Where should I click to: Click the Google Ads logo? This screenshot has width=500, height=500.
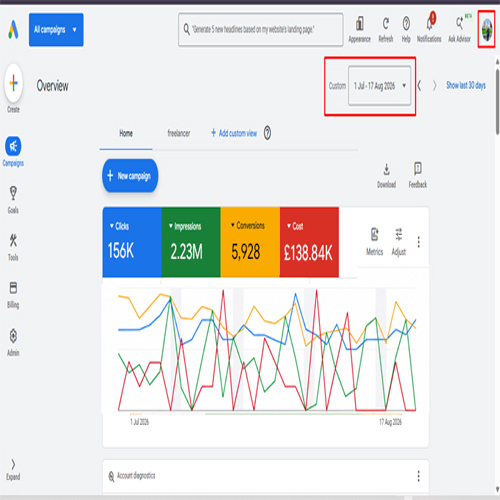(13, 29)
